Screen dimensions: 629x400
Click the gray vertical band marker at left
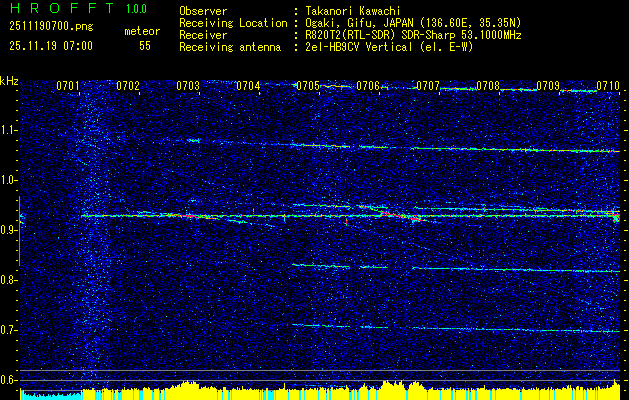19,231
